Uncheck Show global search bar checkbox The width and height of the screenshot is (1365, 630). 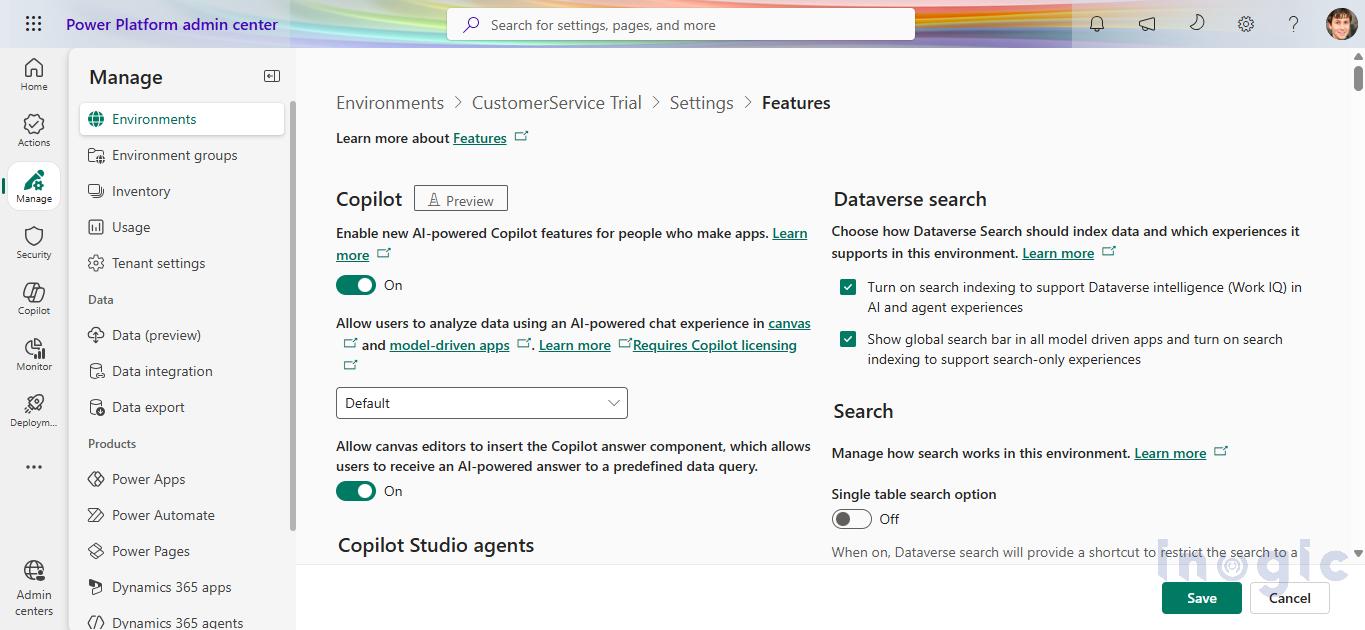848,339
